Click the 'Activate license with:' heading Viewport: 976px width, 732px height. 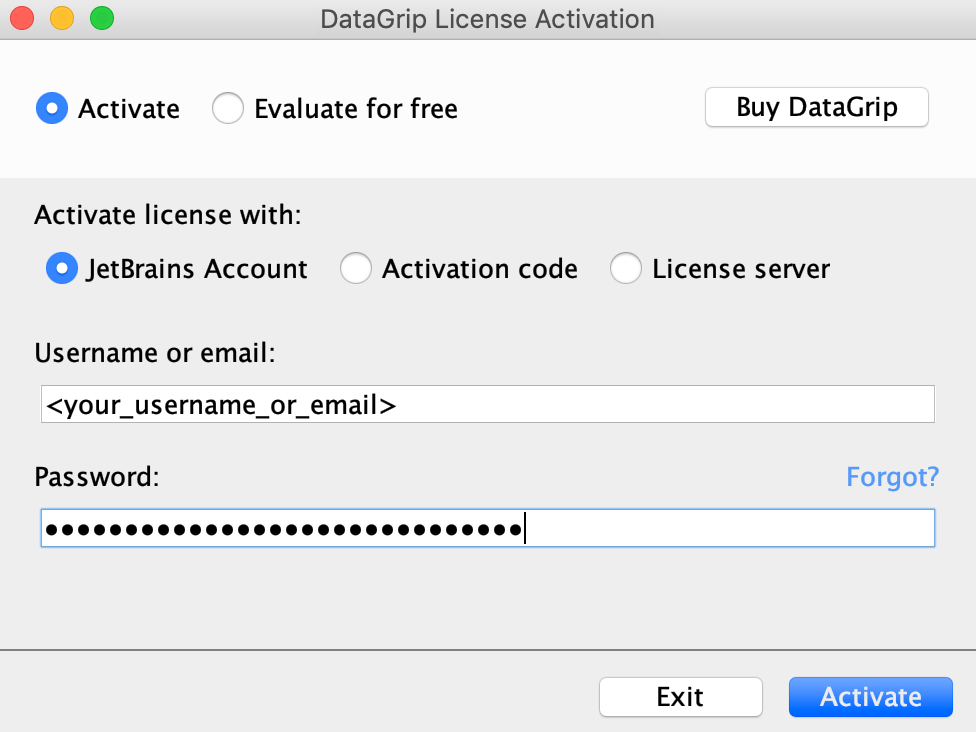[168, 215]
